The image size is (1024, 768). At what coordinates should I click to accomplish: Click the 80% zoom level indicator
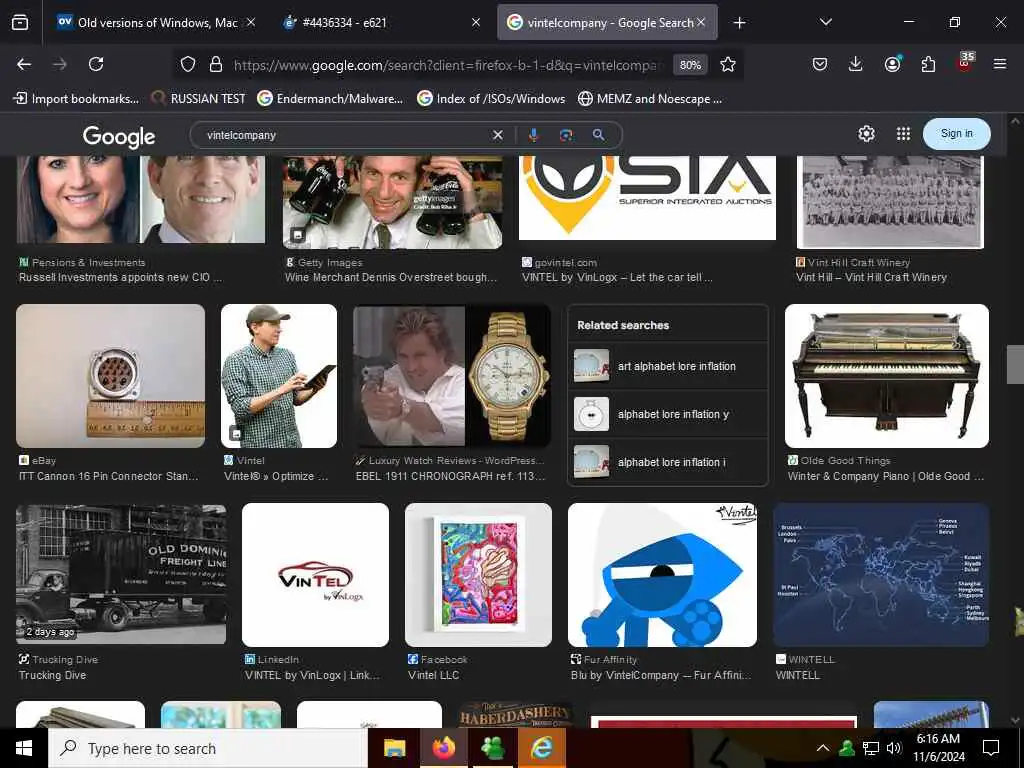pyautogui.click(x=690, y=65)
